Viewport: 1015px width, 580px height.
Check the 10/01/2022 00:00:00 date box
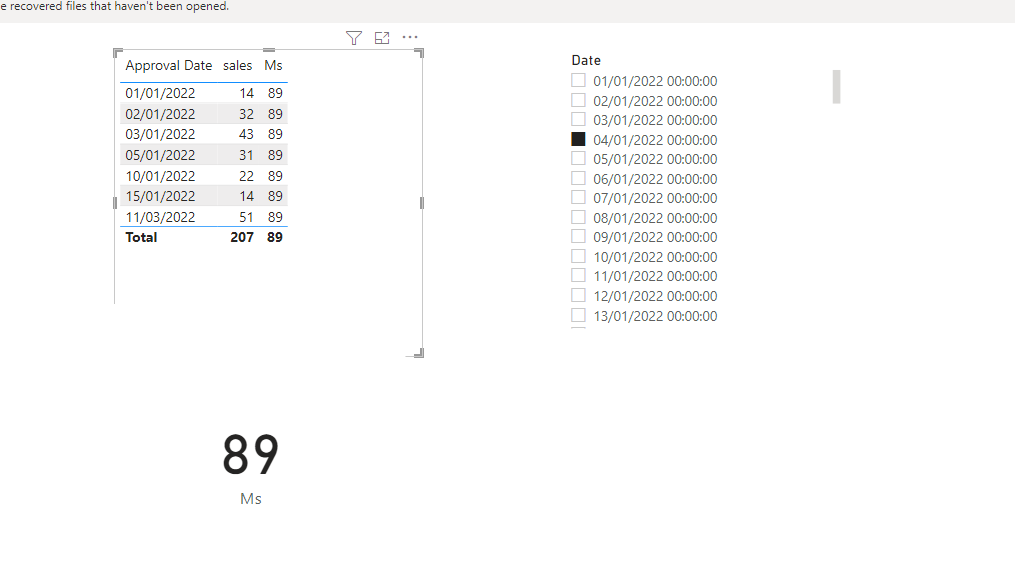click(578, 256)
